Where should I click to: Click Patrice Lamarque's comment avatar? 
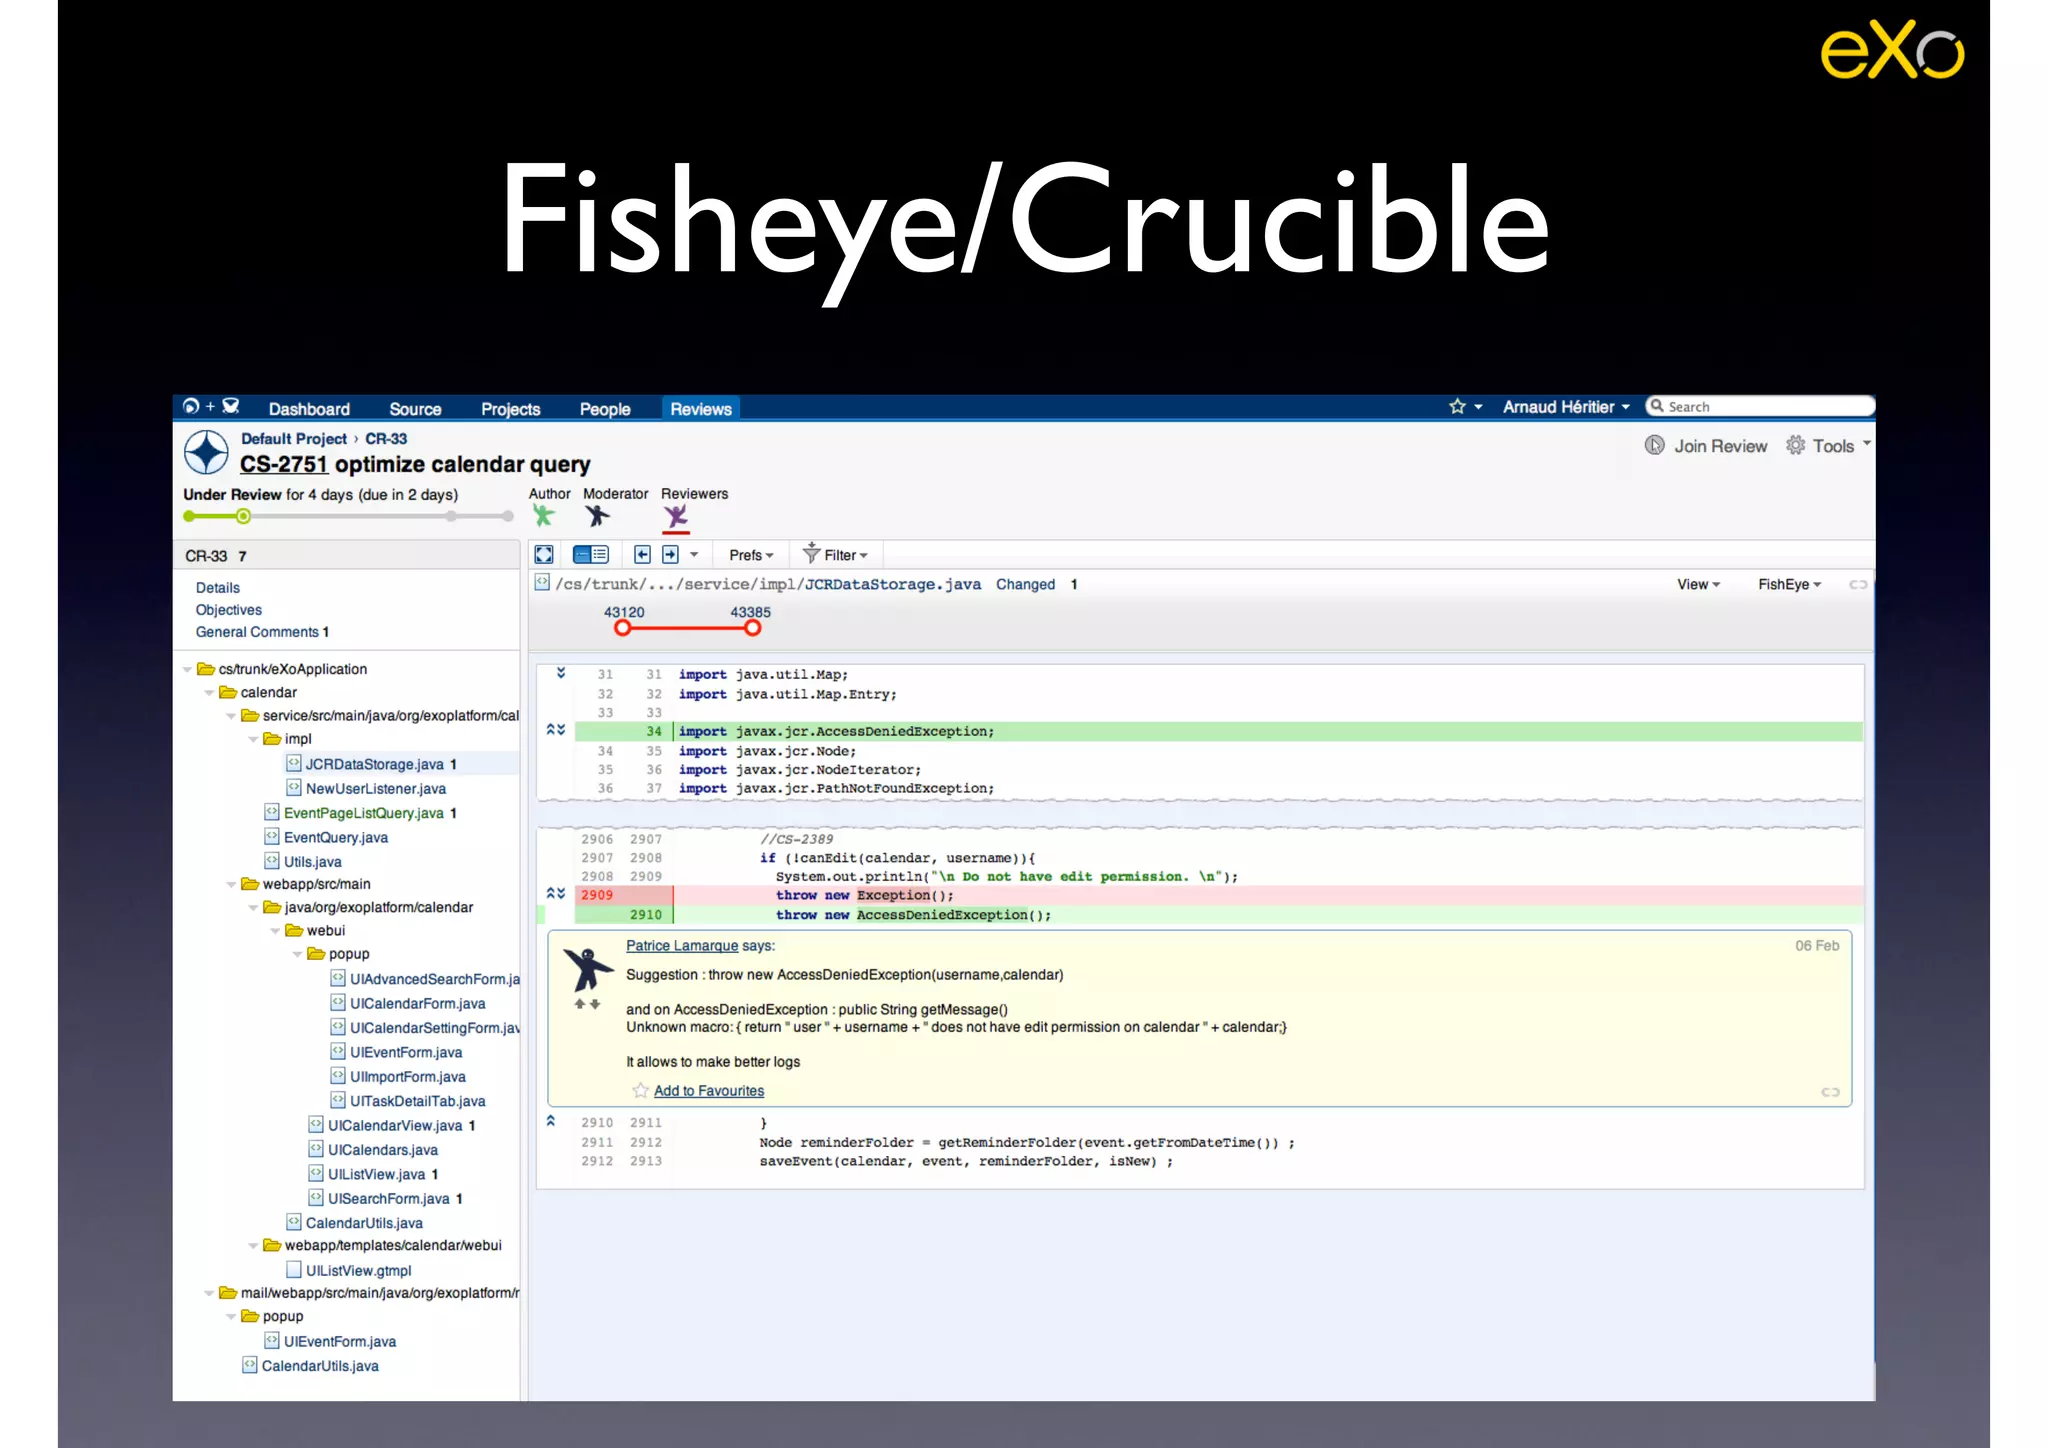[587, 970]
